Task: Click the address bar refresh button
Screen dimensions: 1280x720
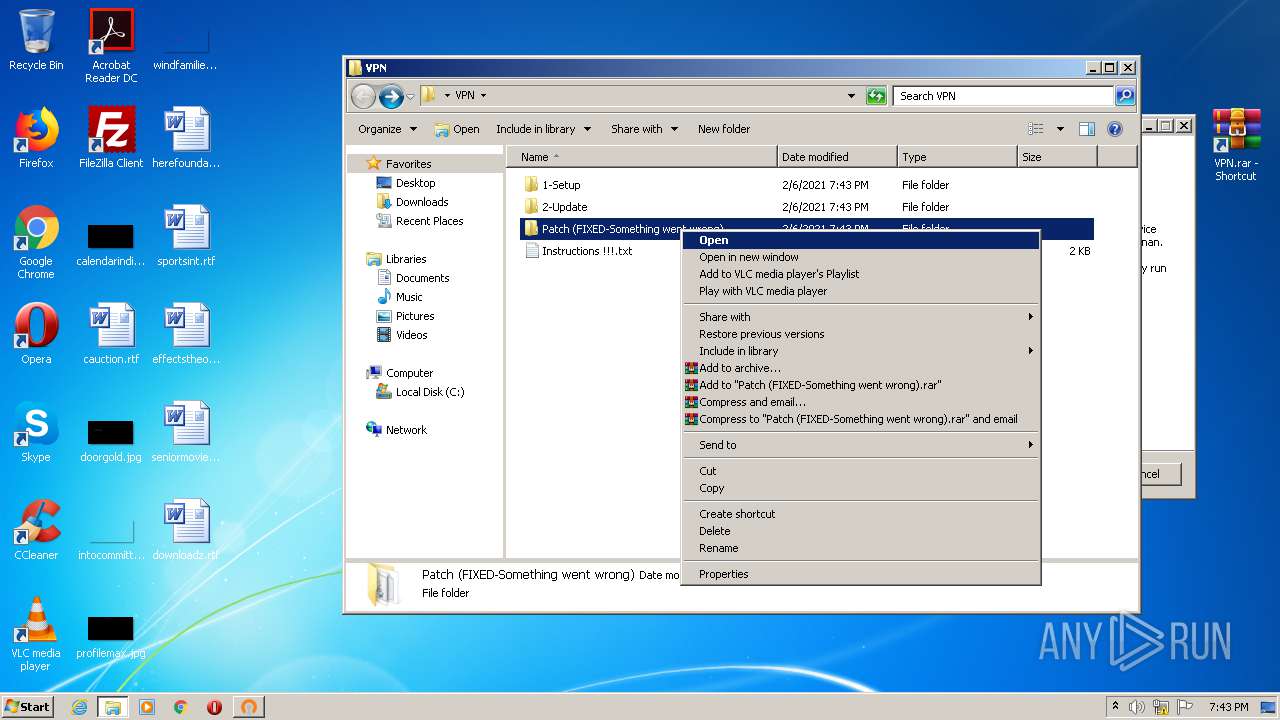Action: click(x=876, y=96)
